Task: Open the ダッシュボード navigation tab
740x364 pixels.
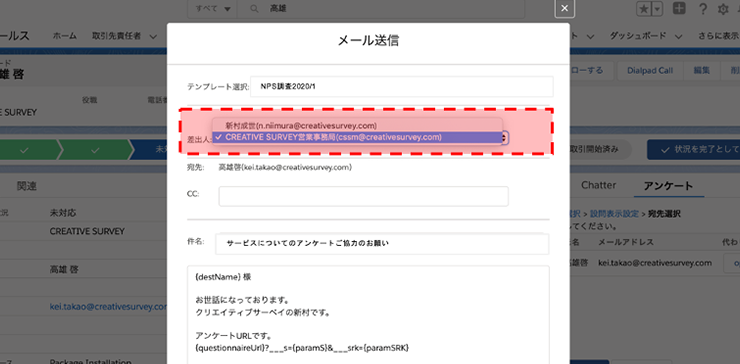Action: point(638,36)
